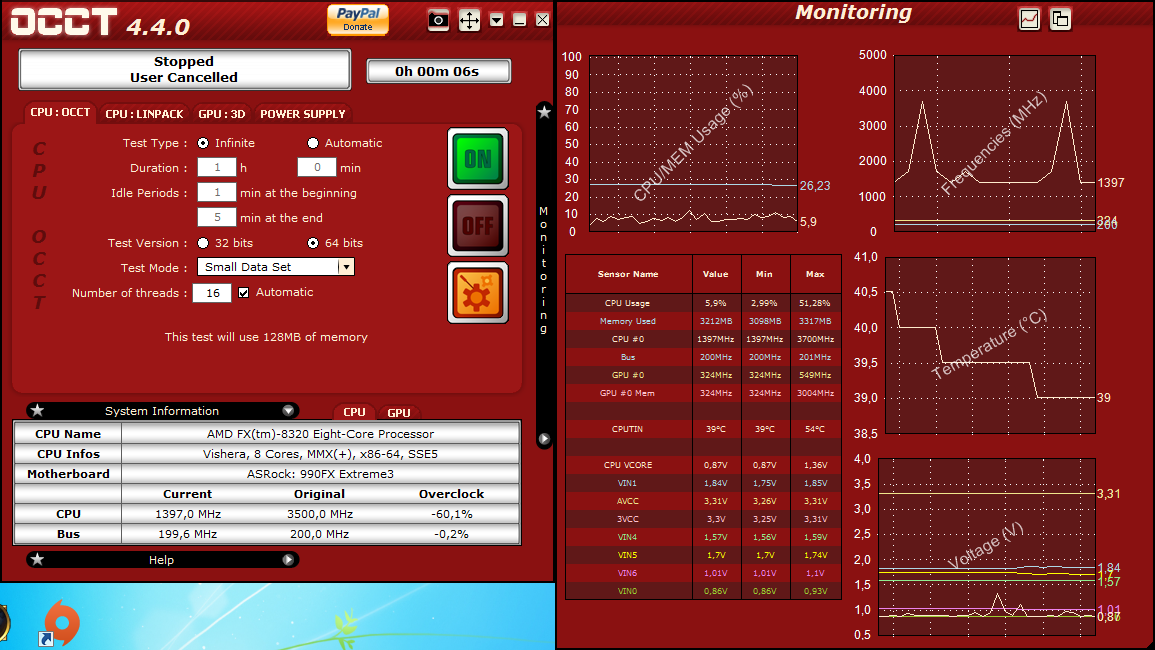Click the star above the Monitoring side strip
This screenshot has width=1155, height=650.
coord(544,112)
